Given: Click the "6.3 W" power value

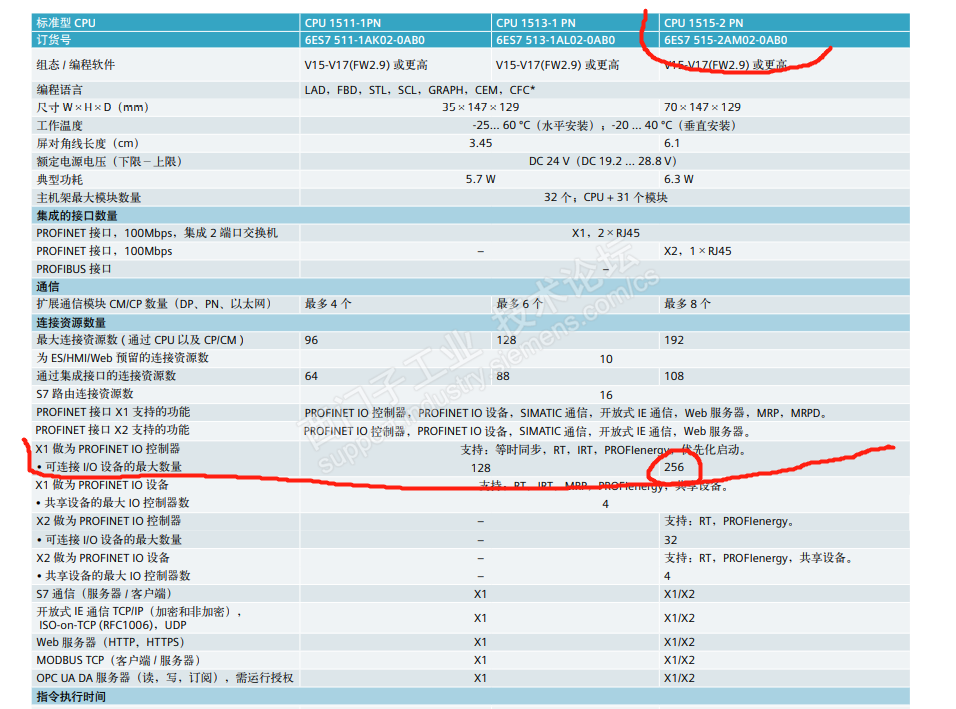Looking at the screenshot, I should tap(679, 180).
